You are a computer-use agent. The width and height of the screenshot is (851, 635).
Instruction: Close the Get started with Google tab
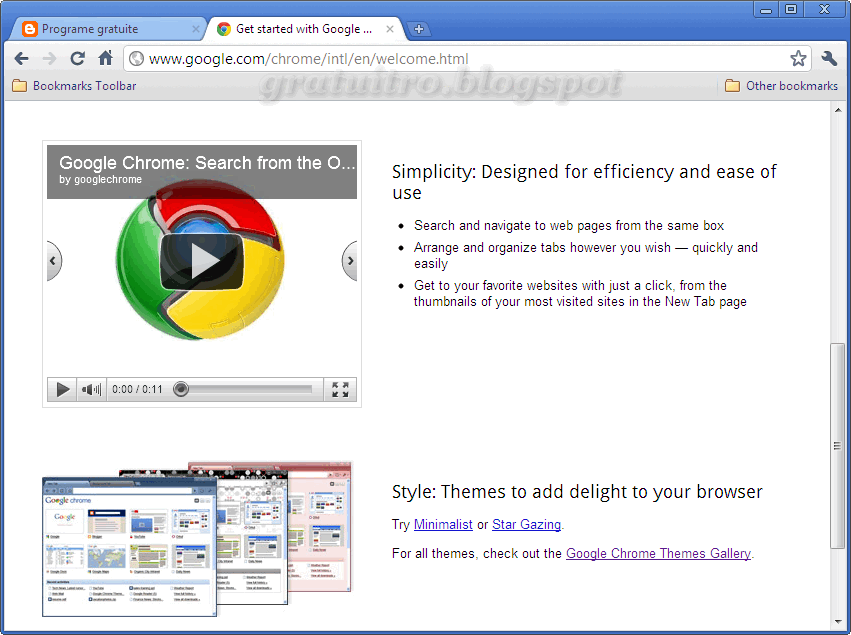tap(390, 29)
